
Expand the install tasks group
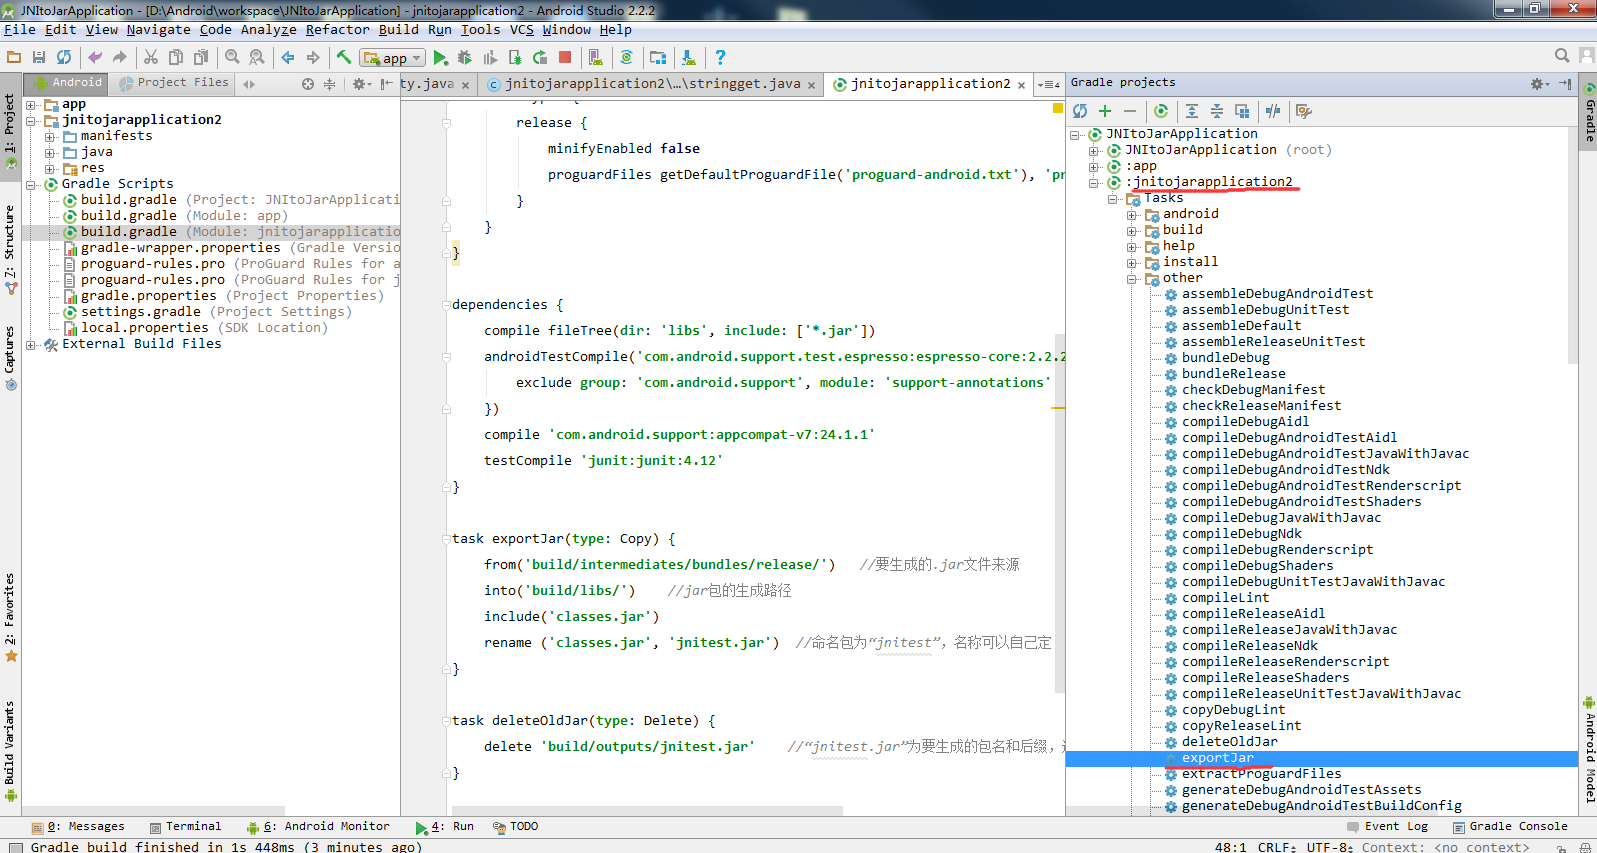point(1132,262)
